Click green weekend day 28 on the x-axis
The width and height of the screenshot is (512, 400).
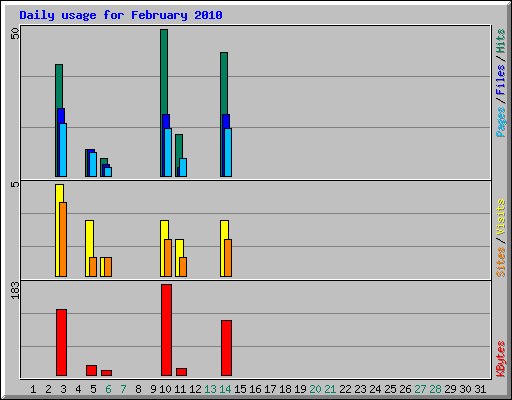coord(435,389)
